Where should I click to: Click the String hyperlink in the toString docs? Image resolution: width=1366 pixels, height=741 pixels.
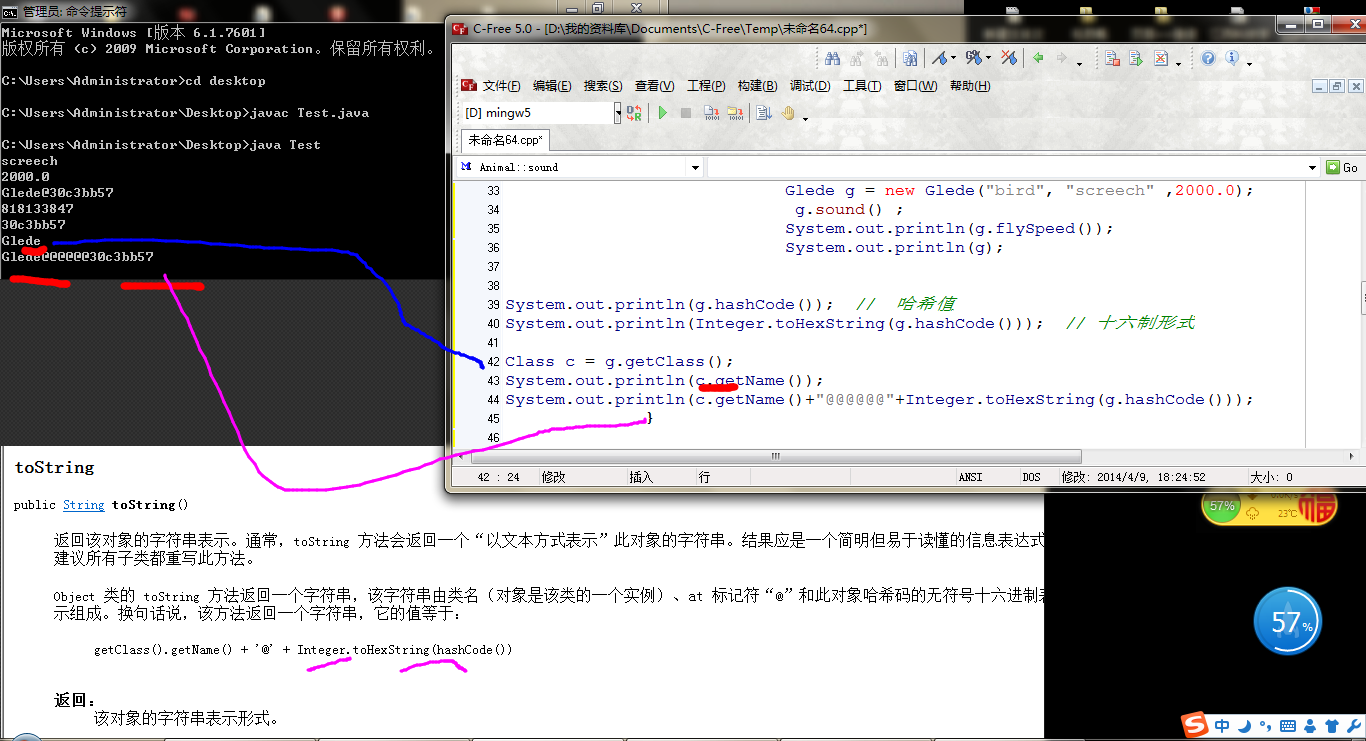pyautogui.click(x=83, y=505)
